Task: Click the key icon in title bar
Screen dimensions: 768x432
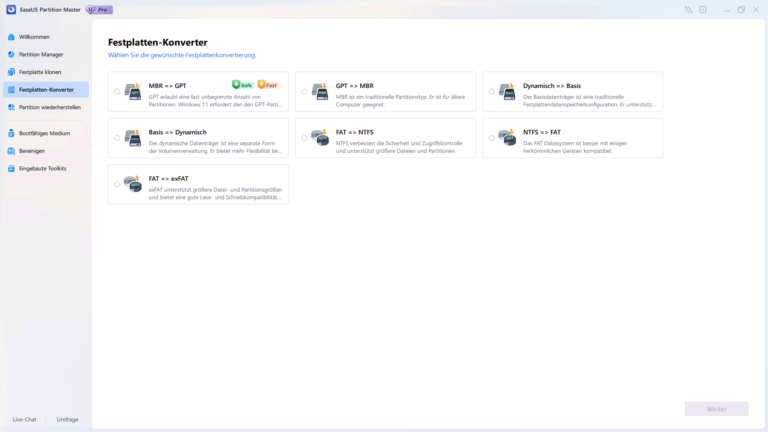Action: coord(688,10)
